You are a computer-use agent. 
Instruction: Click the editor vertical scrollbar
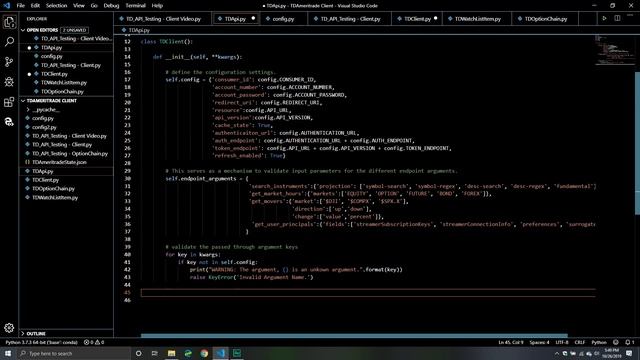[x=637, y=143]
